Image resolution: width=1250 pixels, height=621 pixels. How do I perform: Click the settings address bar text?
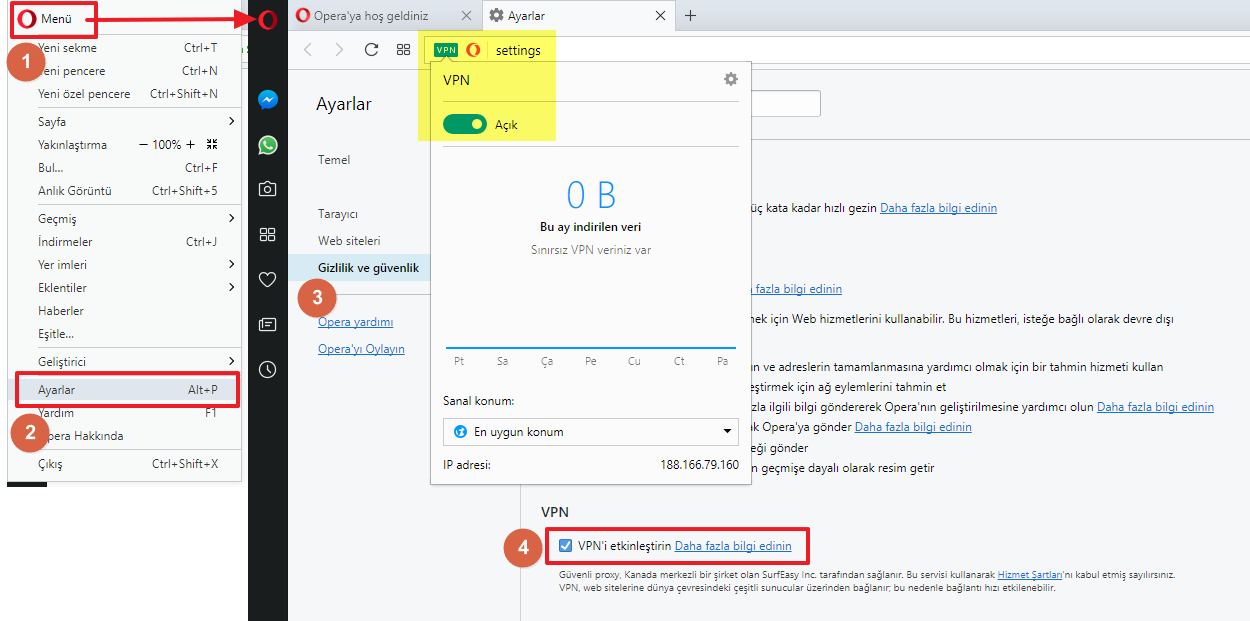click(x=518, y=50)
